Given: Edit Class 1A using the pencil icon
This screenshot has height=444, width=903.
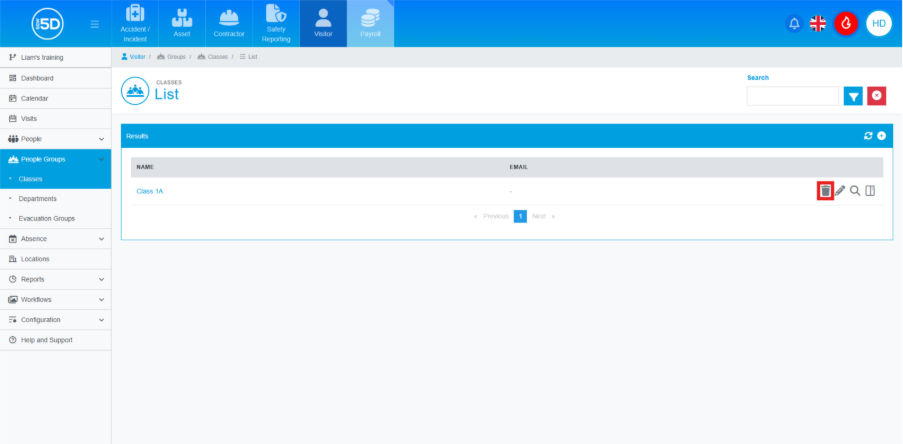Looking at the screenshot, I should 840,190.
